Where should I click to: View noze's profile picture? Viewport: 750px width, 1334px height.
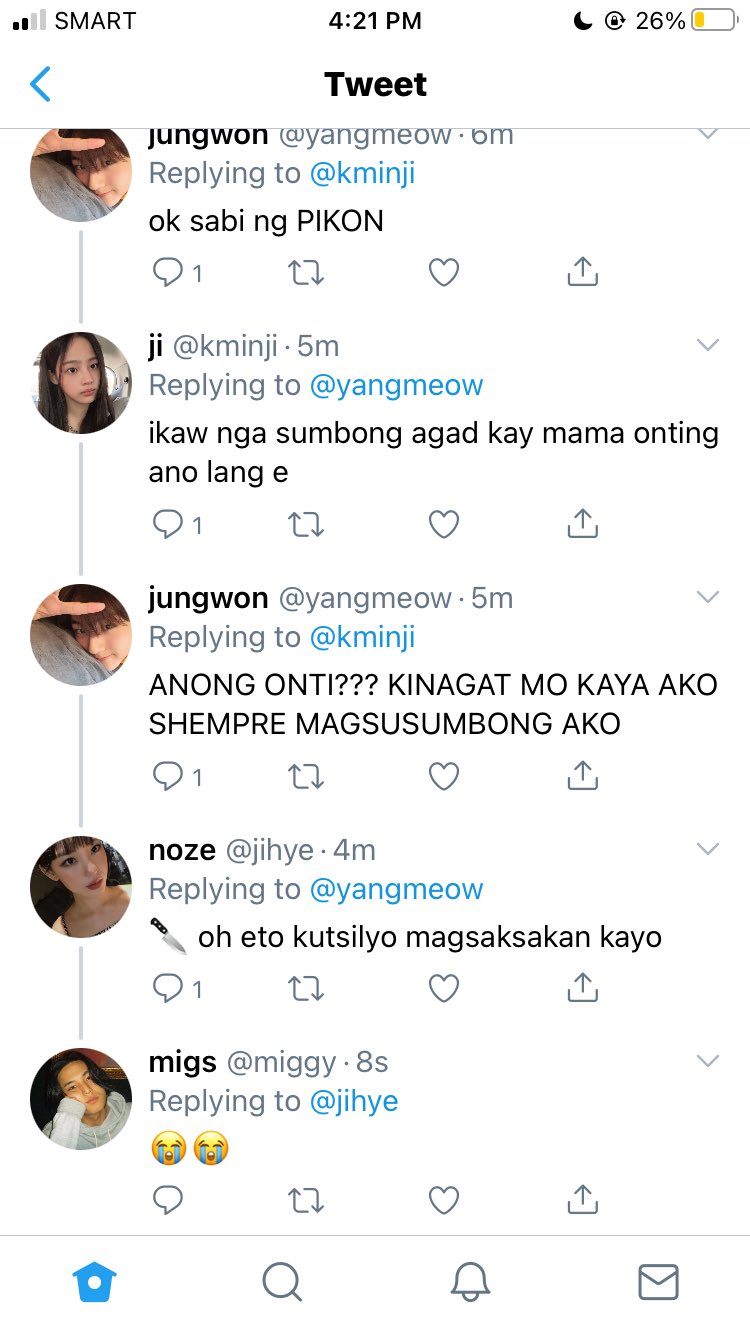tap(81, 887)
